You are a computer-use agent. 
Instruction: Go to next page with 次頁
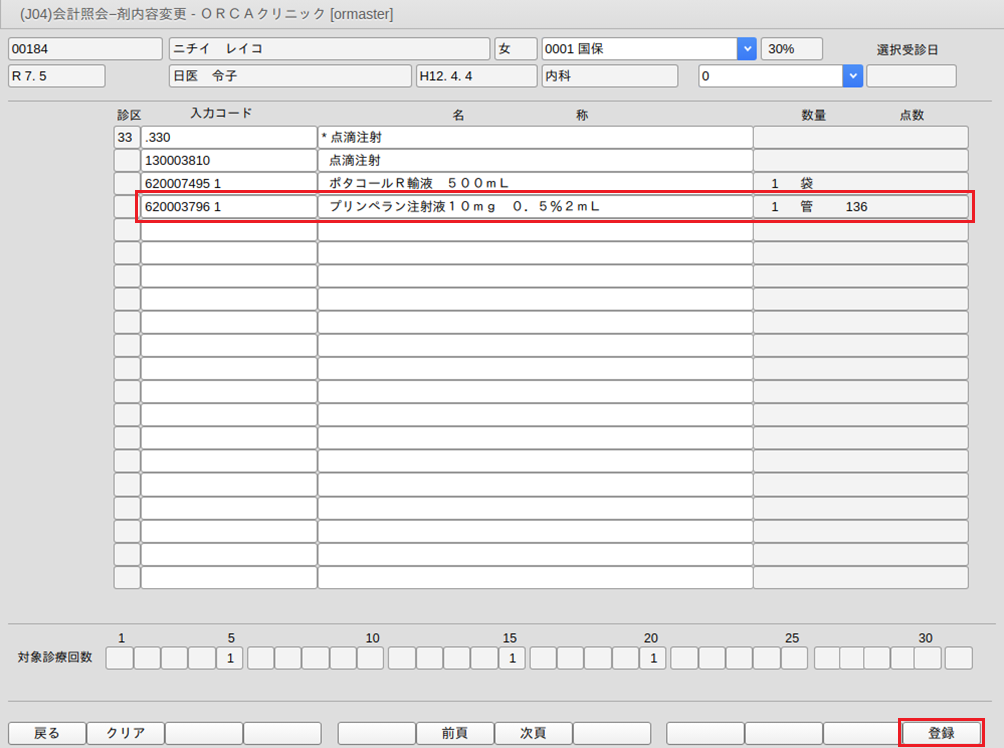pyautogui.click(x=532, y=733)
